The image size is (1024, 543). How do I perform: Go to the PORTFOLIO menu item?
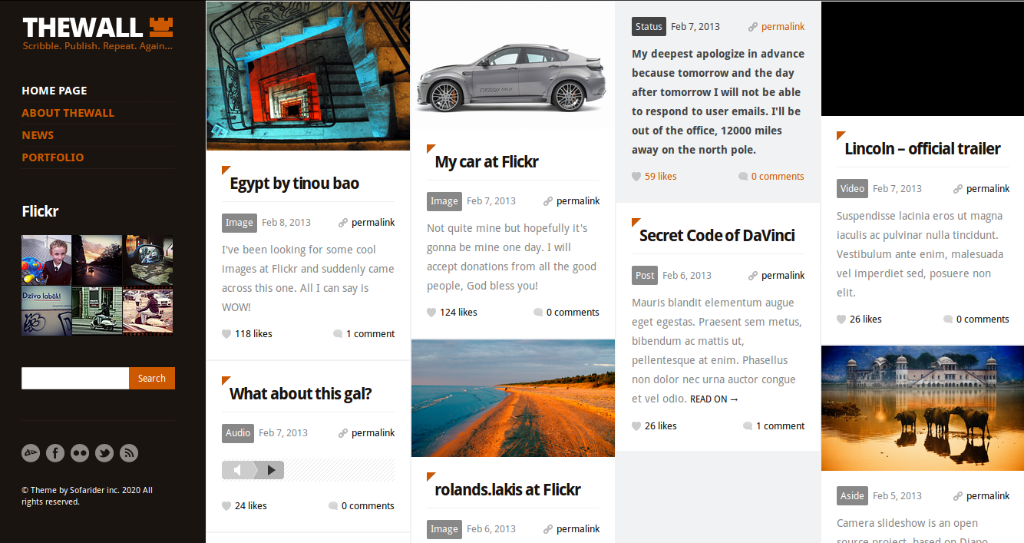click(x=53, y=157)
